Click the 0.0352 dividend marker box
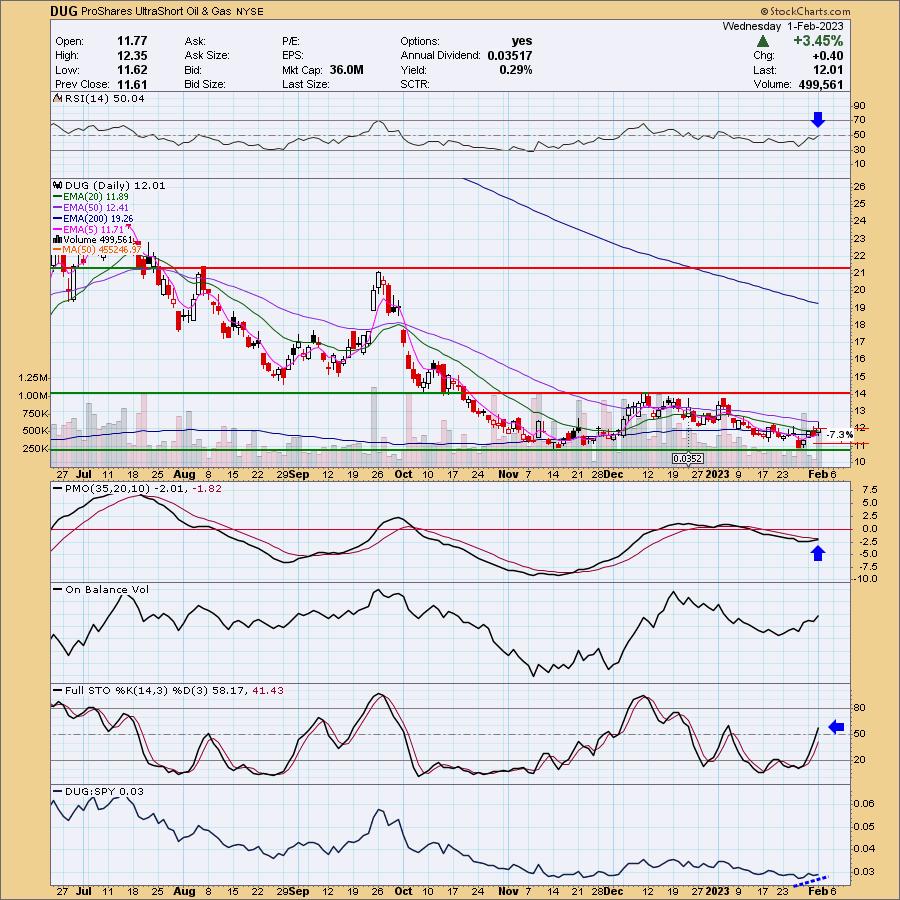 (688, 458)
